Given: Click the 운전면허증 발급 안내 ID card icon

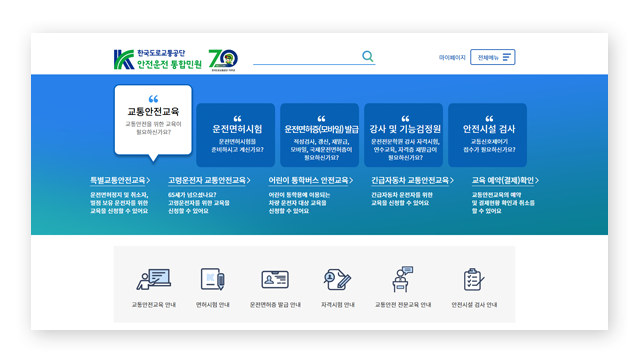Looking at the screenshot, I should point(275,280).
